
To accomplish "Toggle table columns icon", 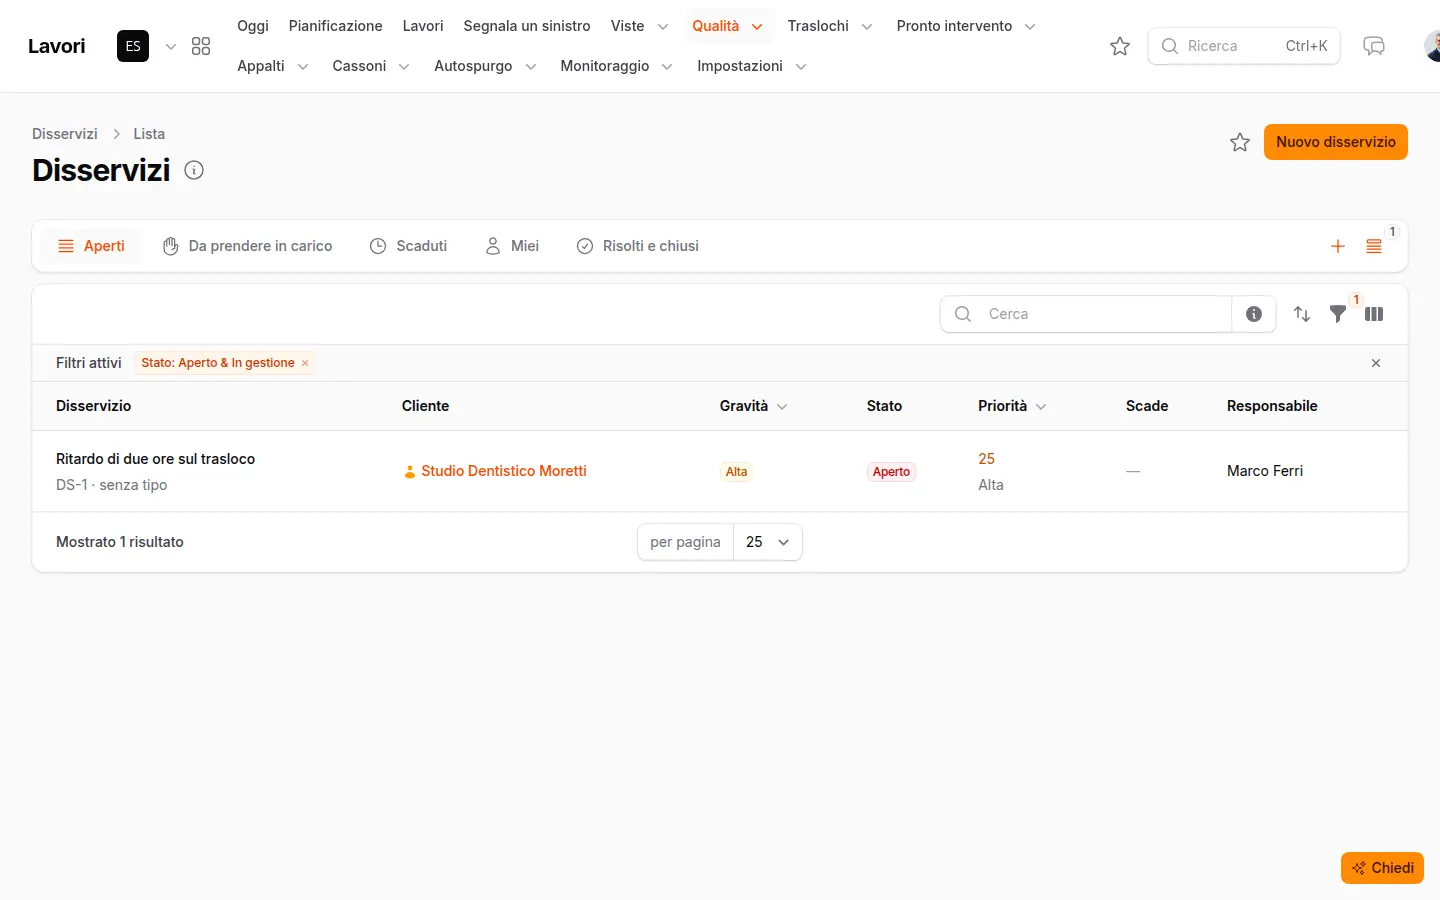I will [x=1374, y=314].
